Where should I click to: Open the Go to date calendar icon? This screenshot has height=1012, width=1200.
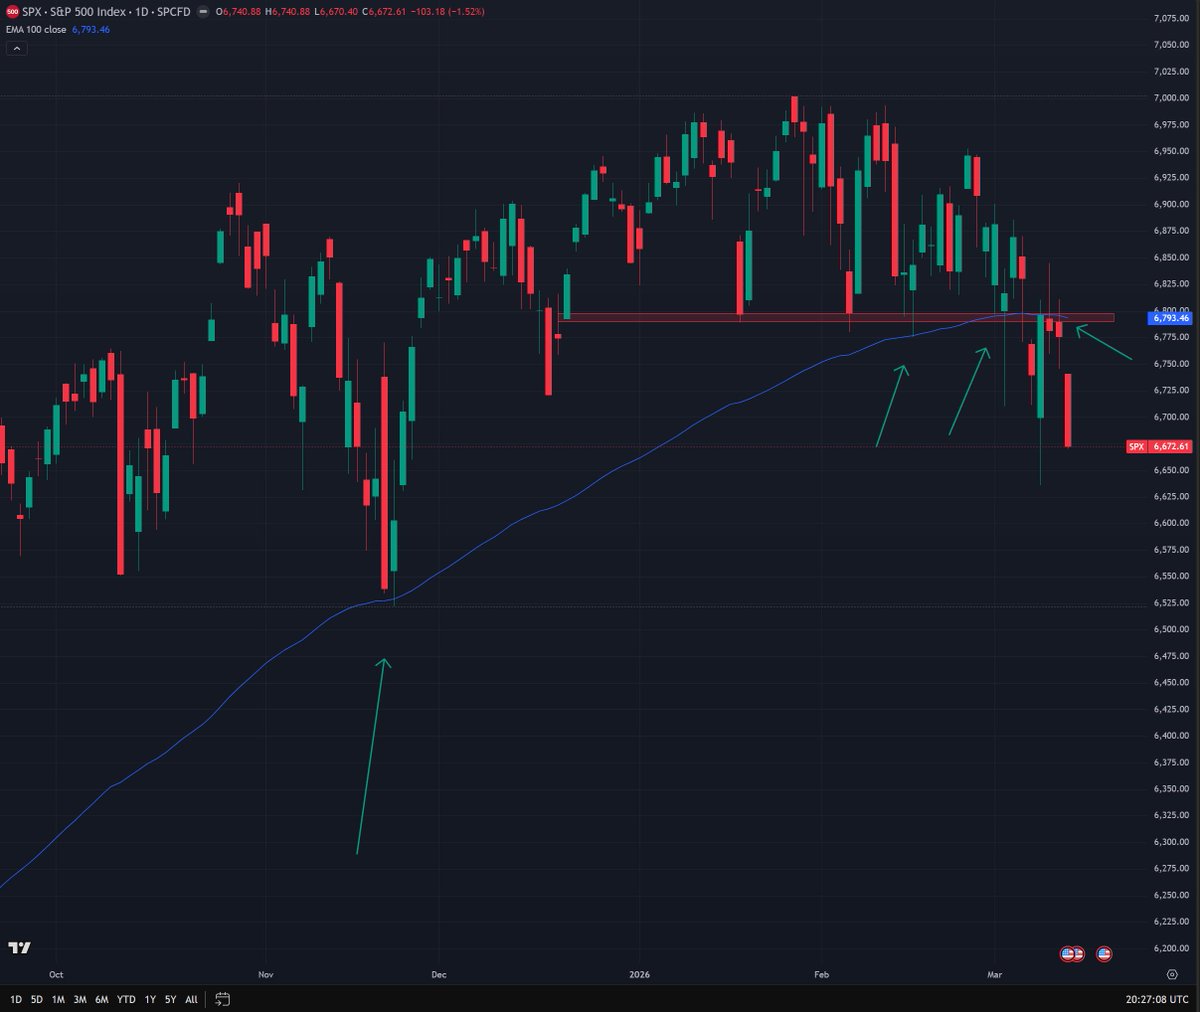(x=222, y=999)
